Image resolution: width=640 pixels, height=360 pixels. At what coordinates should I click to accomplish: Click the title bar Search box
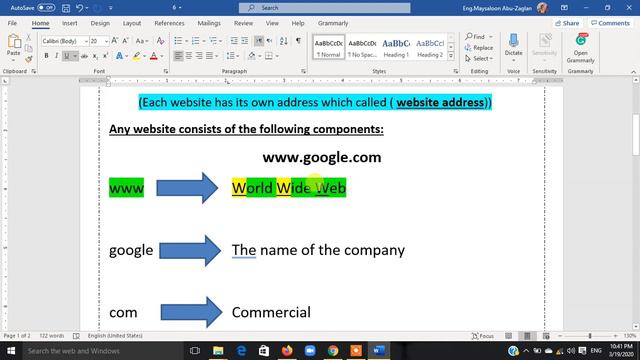324,8
